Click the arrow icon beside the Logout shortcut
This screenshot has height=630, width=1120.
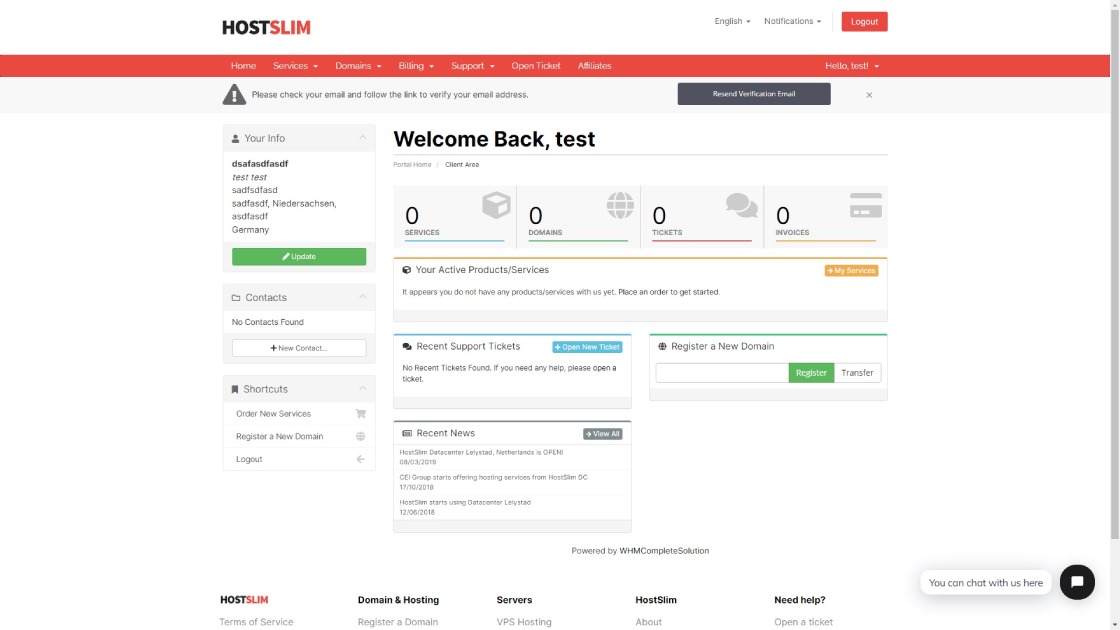click(x=360, y=459)
